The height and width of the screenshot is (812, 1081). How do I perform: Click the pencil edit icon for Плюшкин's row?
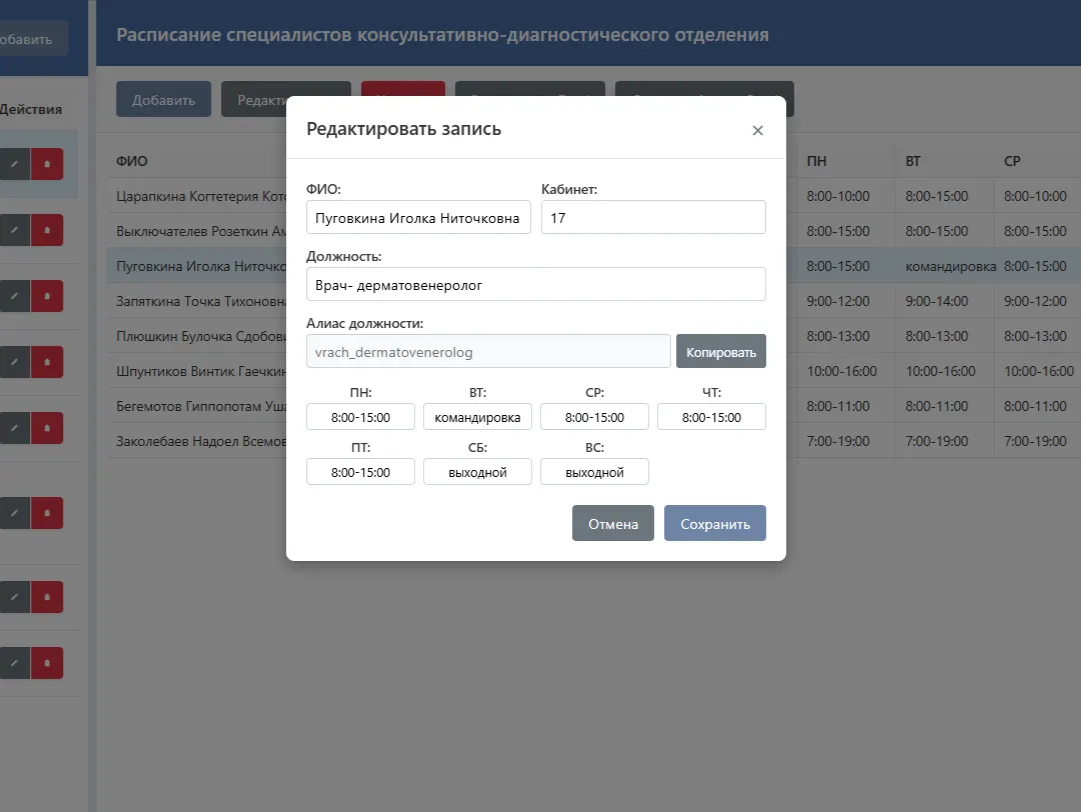coord(14,427)
